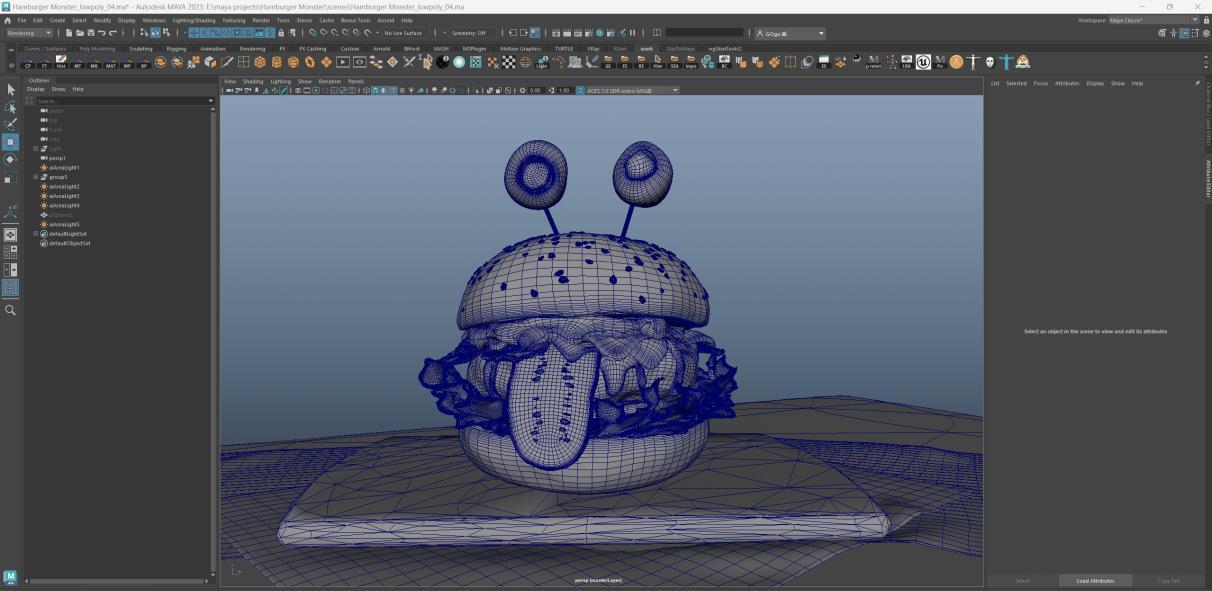Screen dimensions: 1212x591
Task: Click the Unreal Engine shelf icon
Action: 923,62
